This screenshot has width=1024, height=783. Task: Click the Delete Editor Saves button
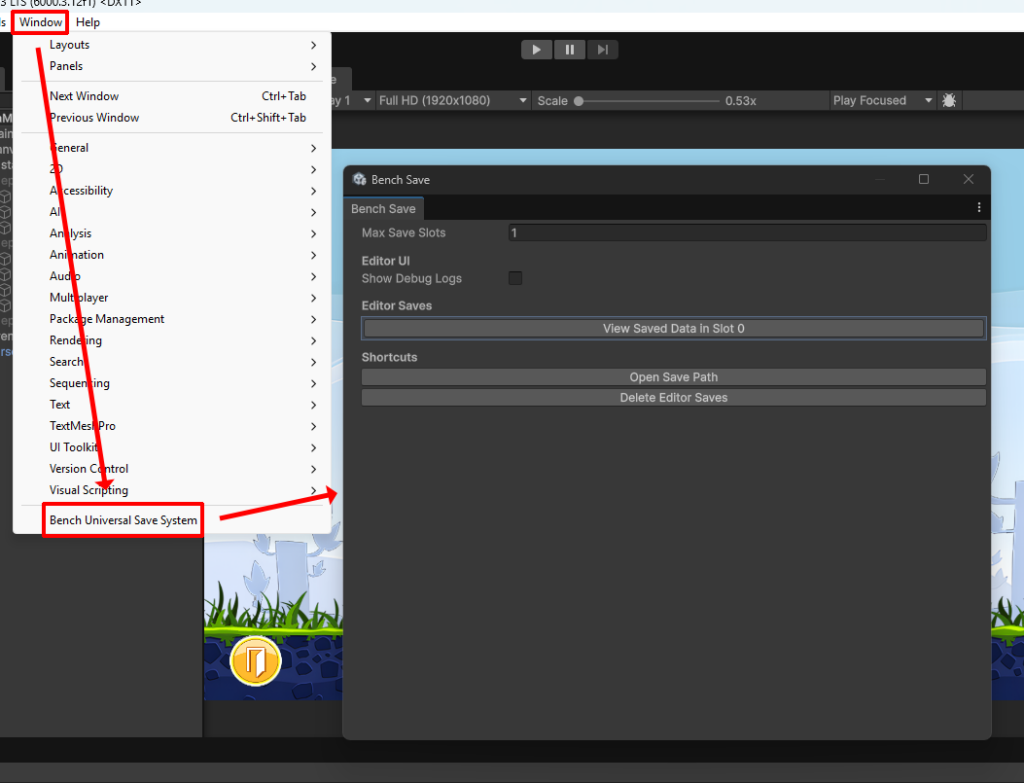coord(673,398)
